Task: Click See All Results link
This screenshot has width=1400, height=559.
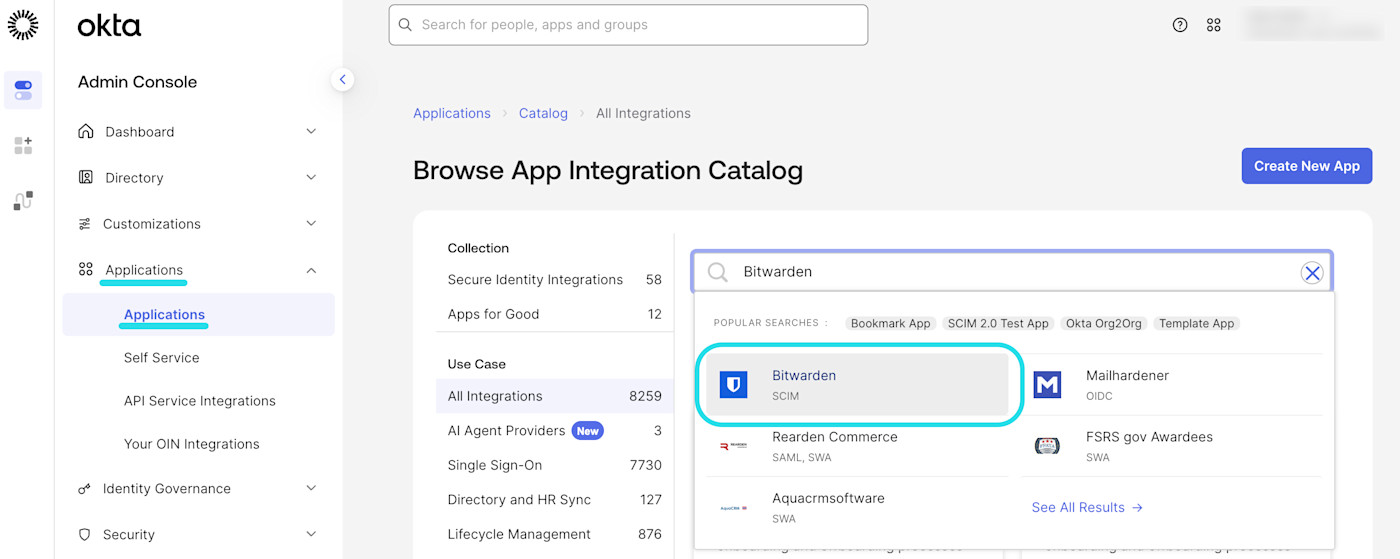Action: point(1087,508)
